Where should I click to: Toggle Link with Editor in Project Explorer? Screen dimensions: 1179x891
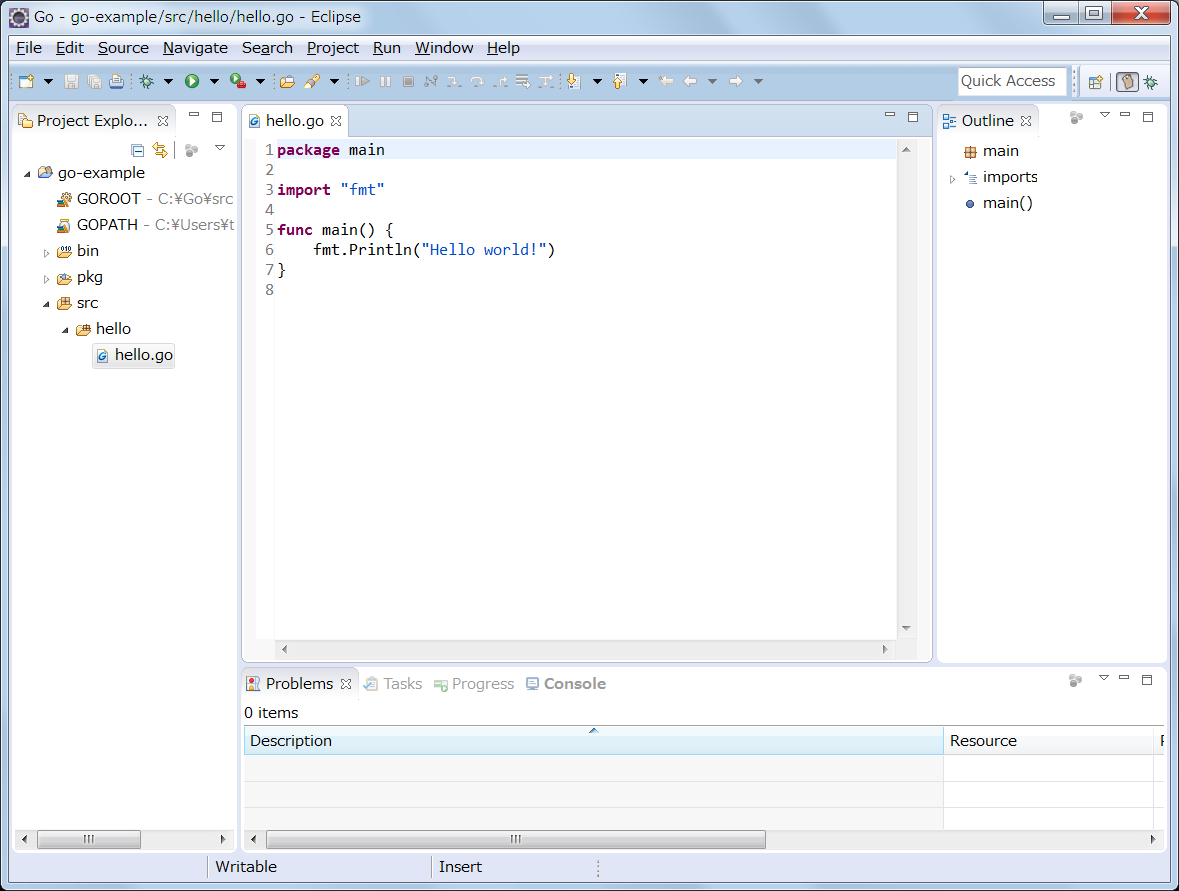click(160, 149)
